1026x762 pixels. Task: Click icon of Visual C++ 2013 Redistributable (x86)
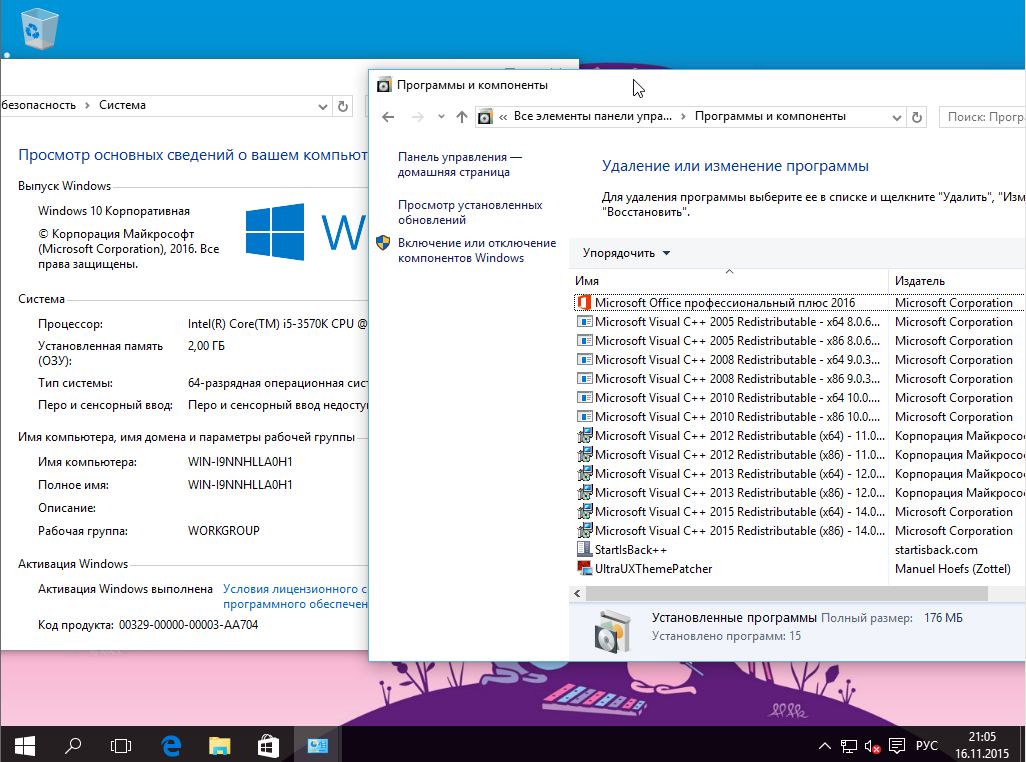pos(584,493)
